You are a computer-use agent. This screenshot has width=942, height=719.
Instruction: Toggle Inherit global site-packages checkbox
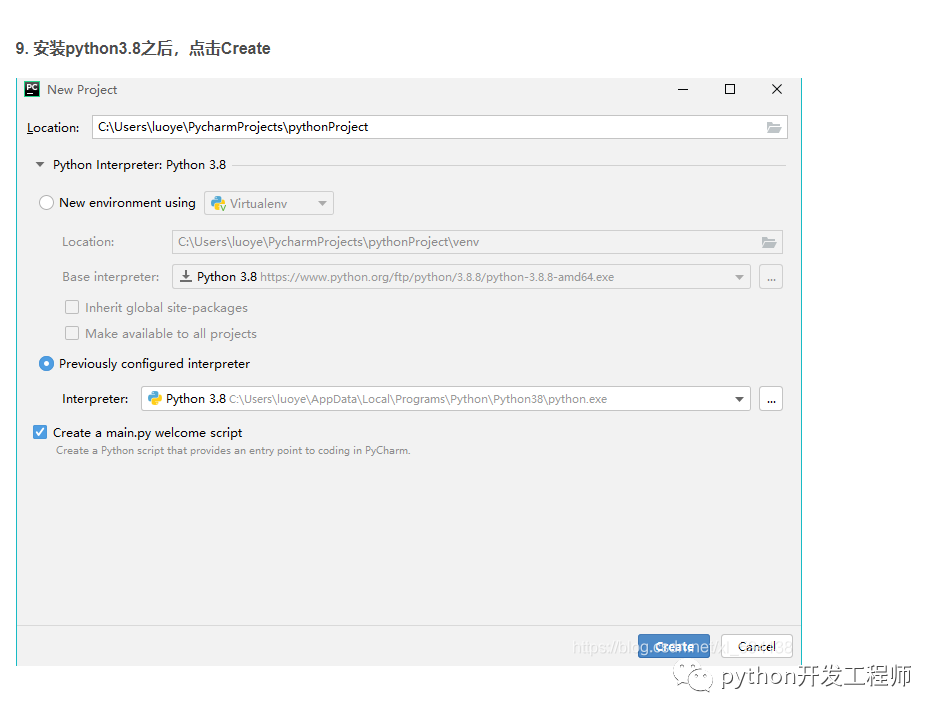pyautogui.click(x=72, y=308)
